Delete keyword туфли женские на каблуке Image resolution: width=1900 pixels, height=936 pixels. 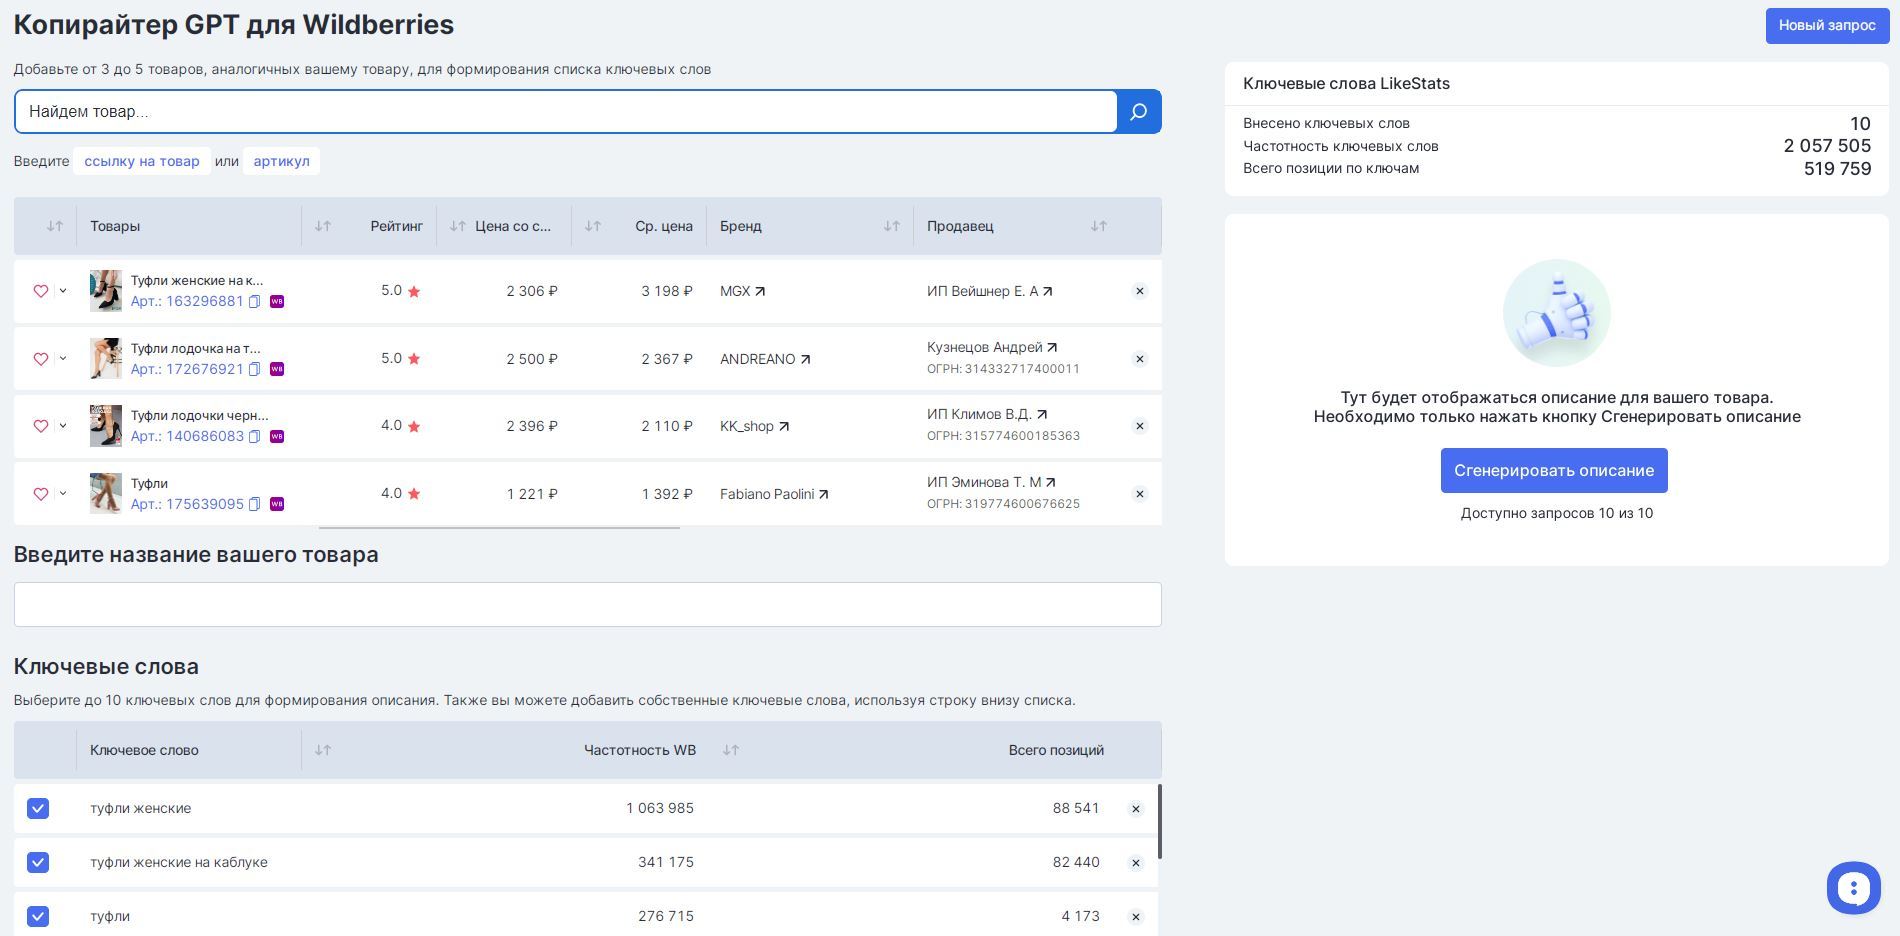pyautogui.click(x=1135, y=863)
